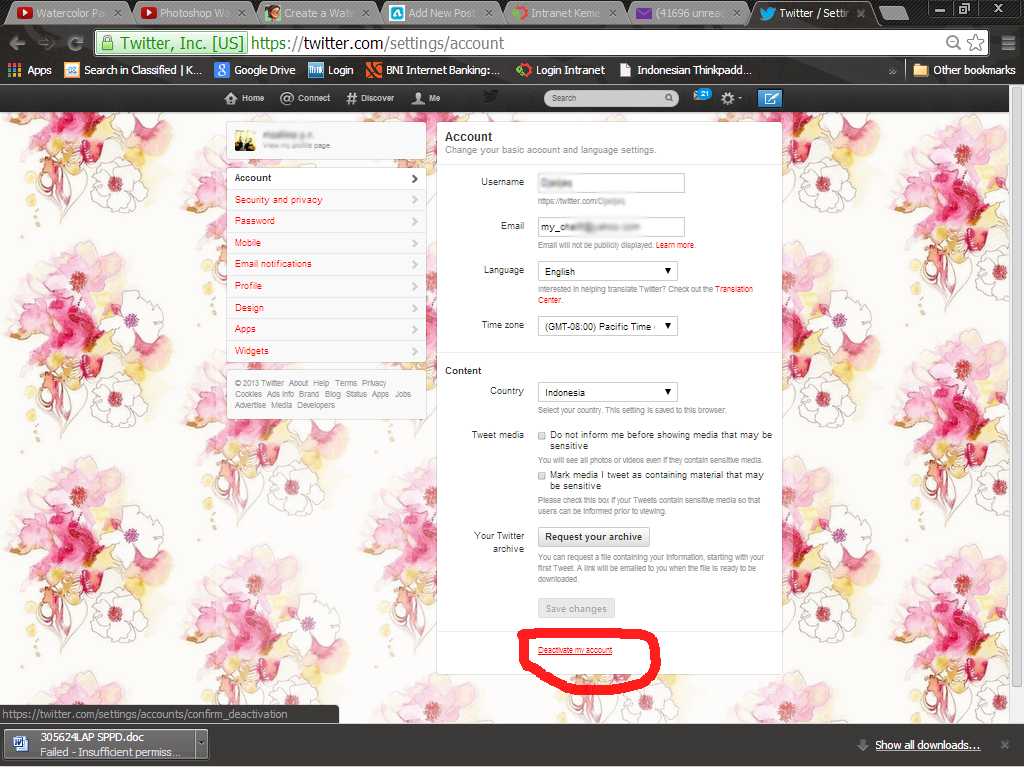This screenshot has width=1024, height=768.
Task: Open the Time zone dropdown
Action: click(x=607, y=326)
